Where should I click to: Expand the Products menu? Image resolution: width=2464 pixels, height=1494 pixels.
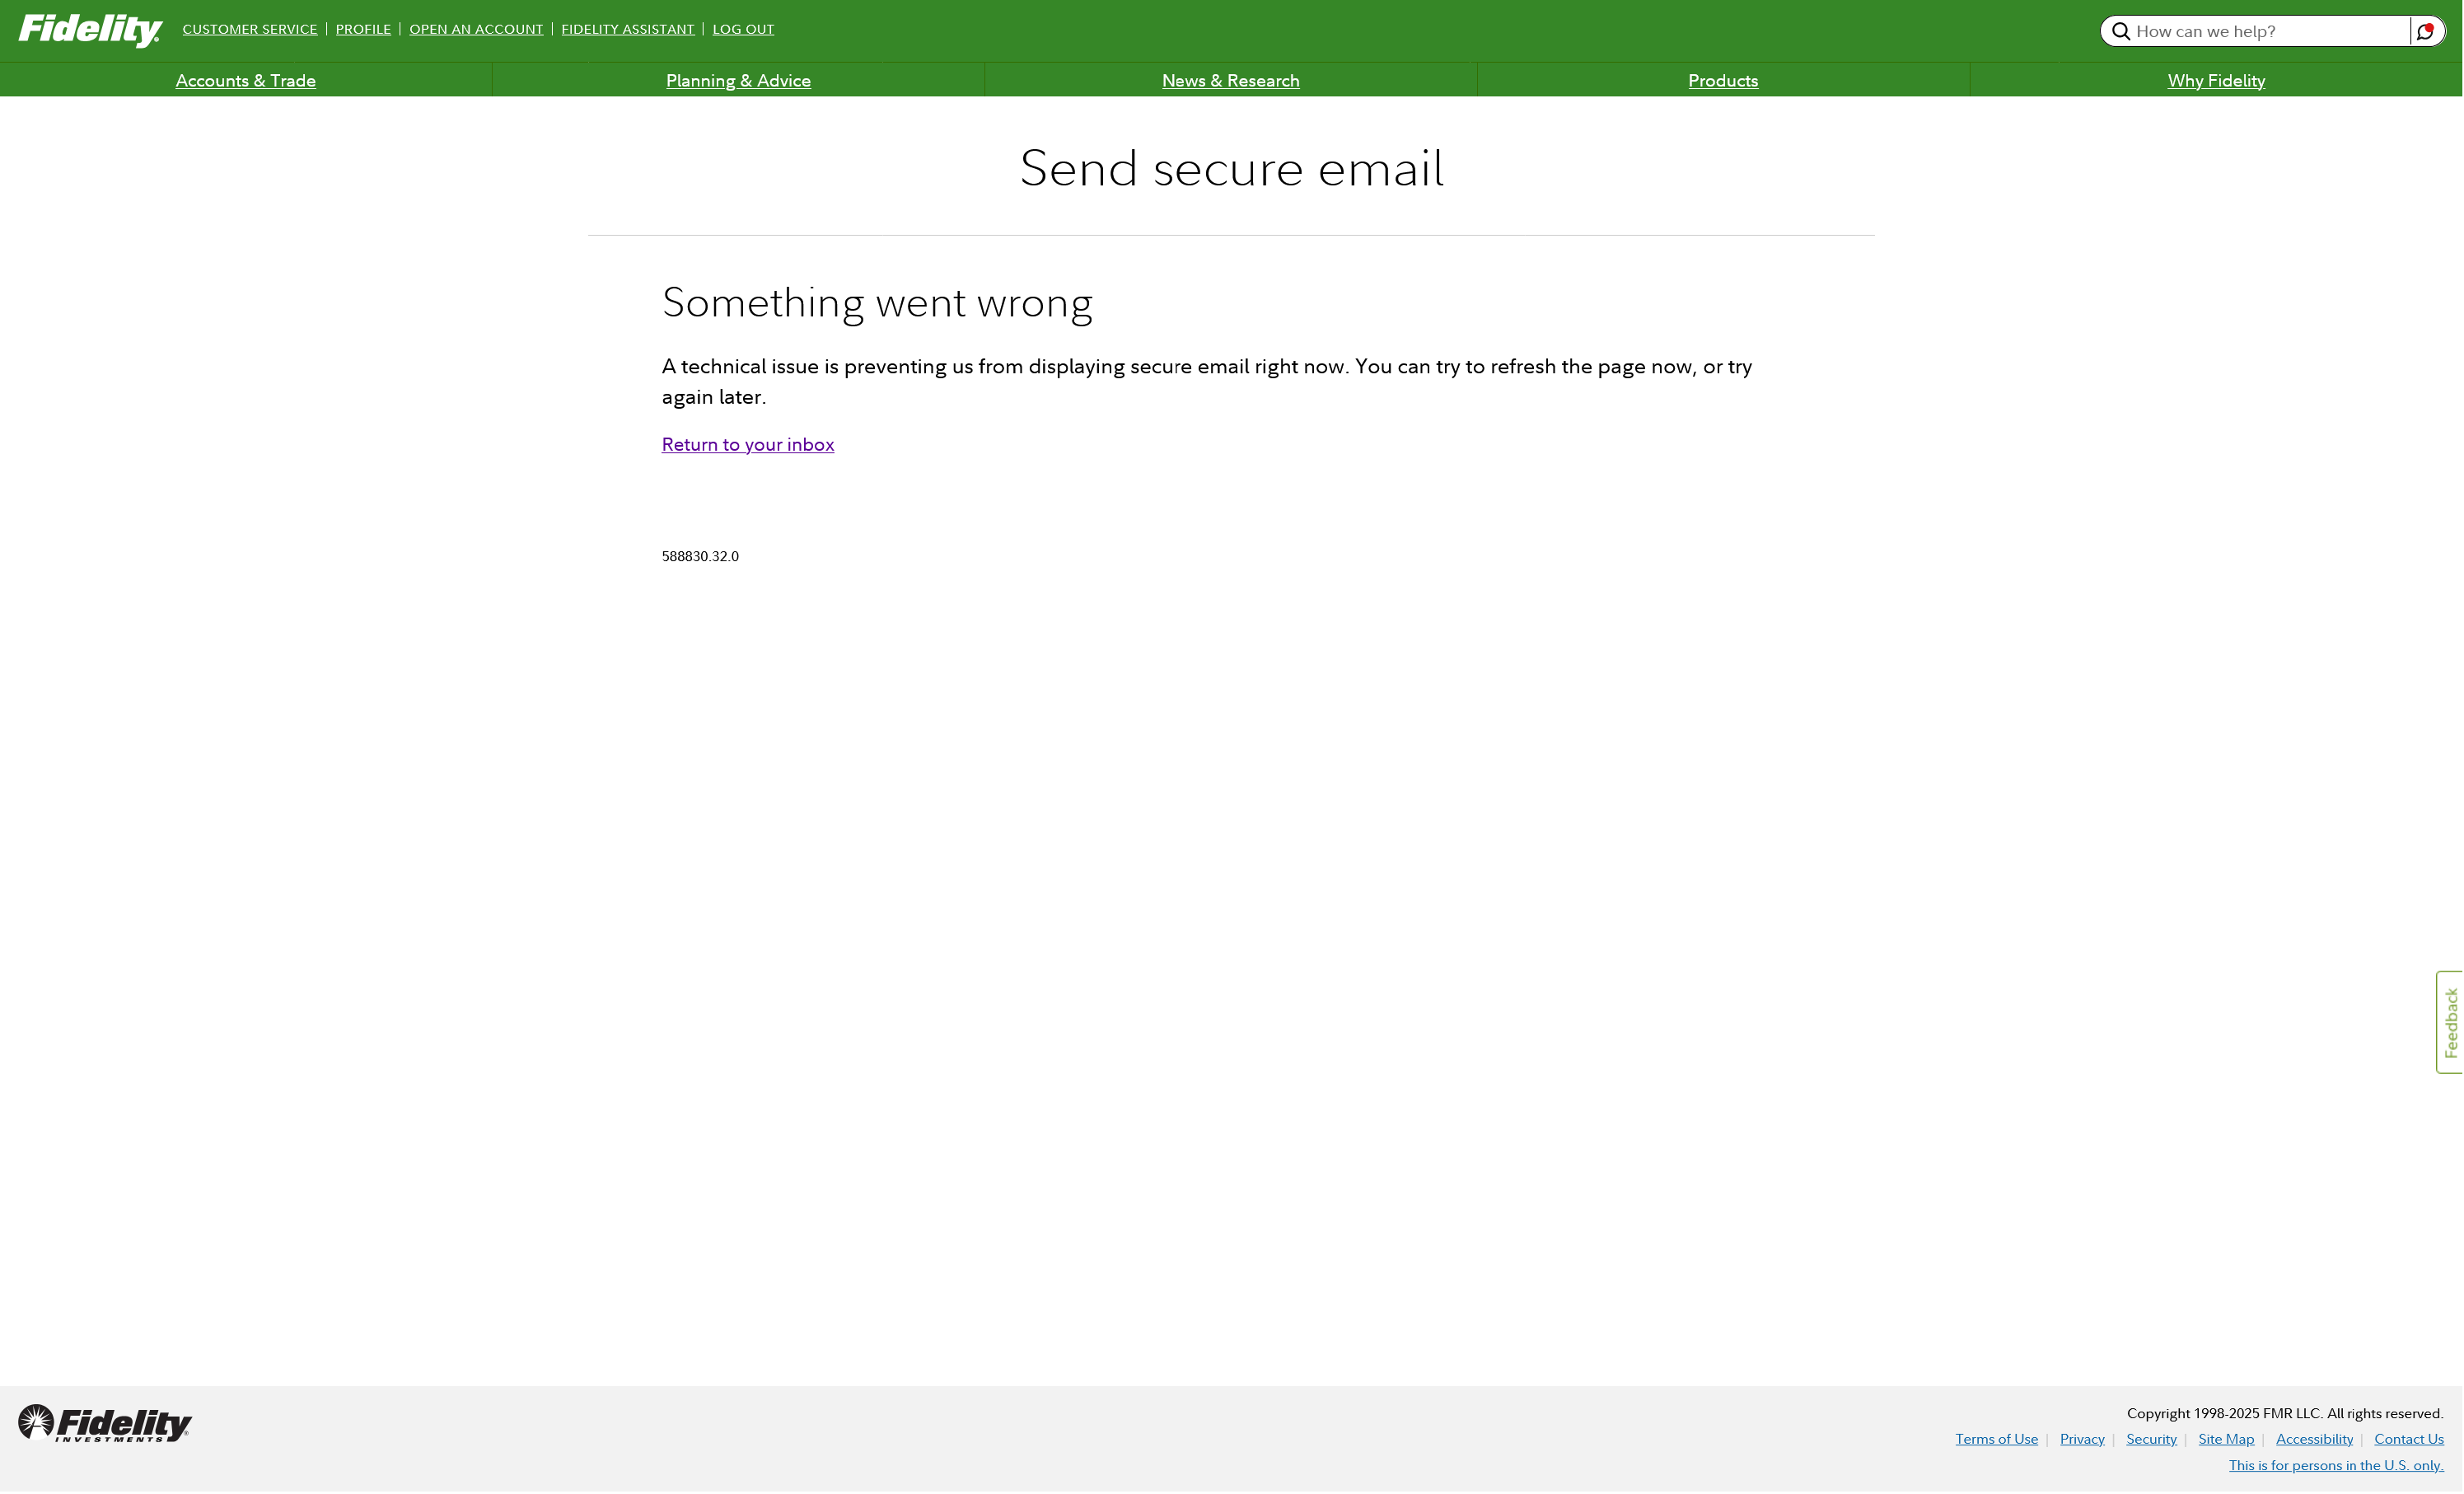click(x=1722, y=80)
